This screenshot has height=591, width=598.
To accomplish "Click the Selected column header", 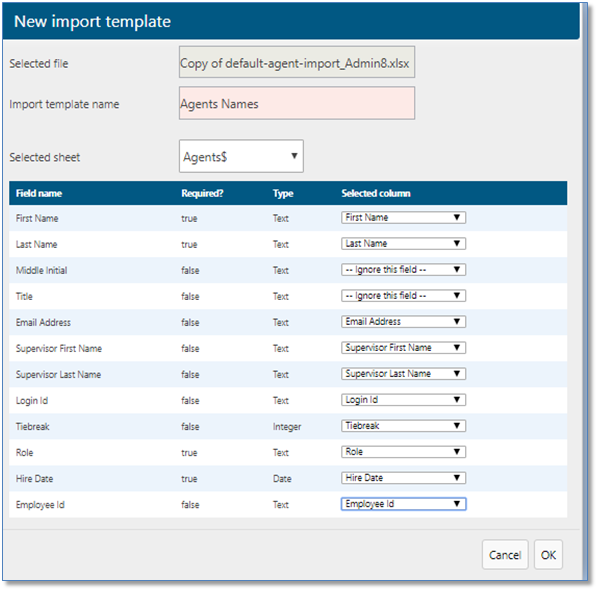I will [376, 194].
